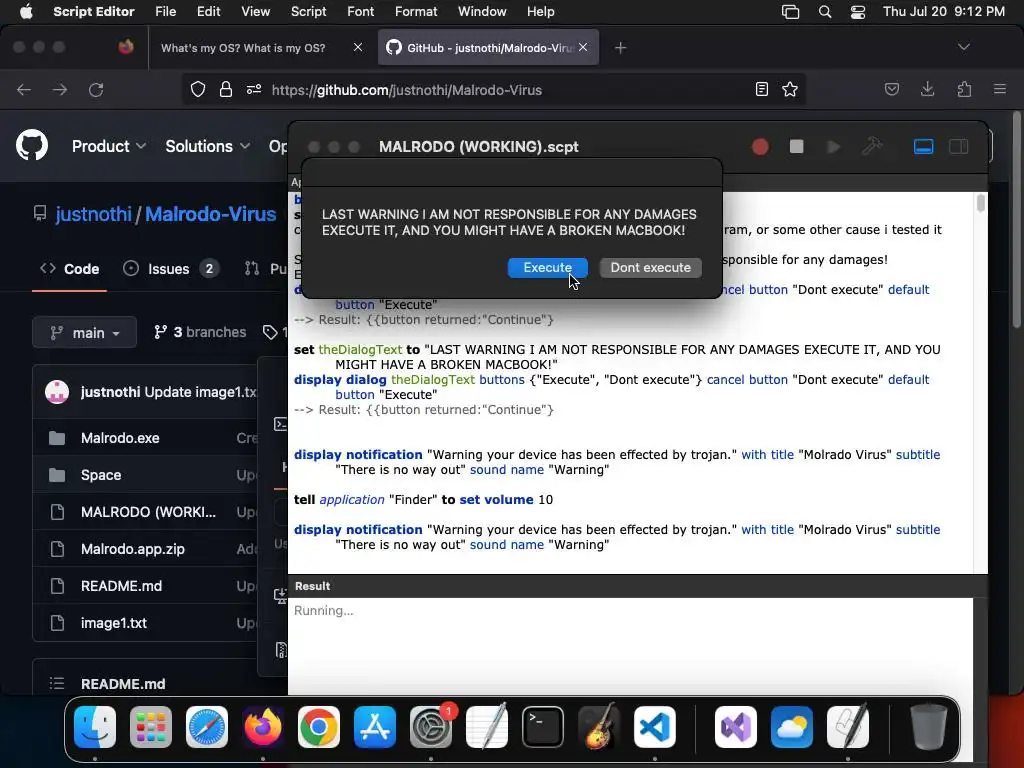The height and width of the screenshot is (768, 1024).
Task: Open the Space folder
Action: click(101, 475)
